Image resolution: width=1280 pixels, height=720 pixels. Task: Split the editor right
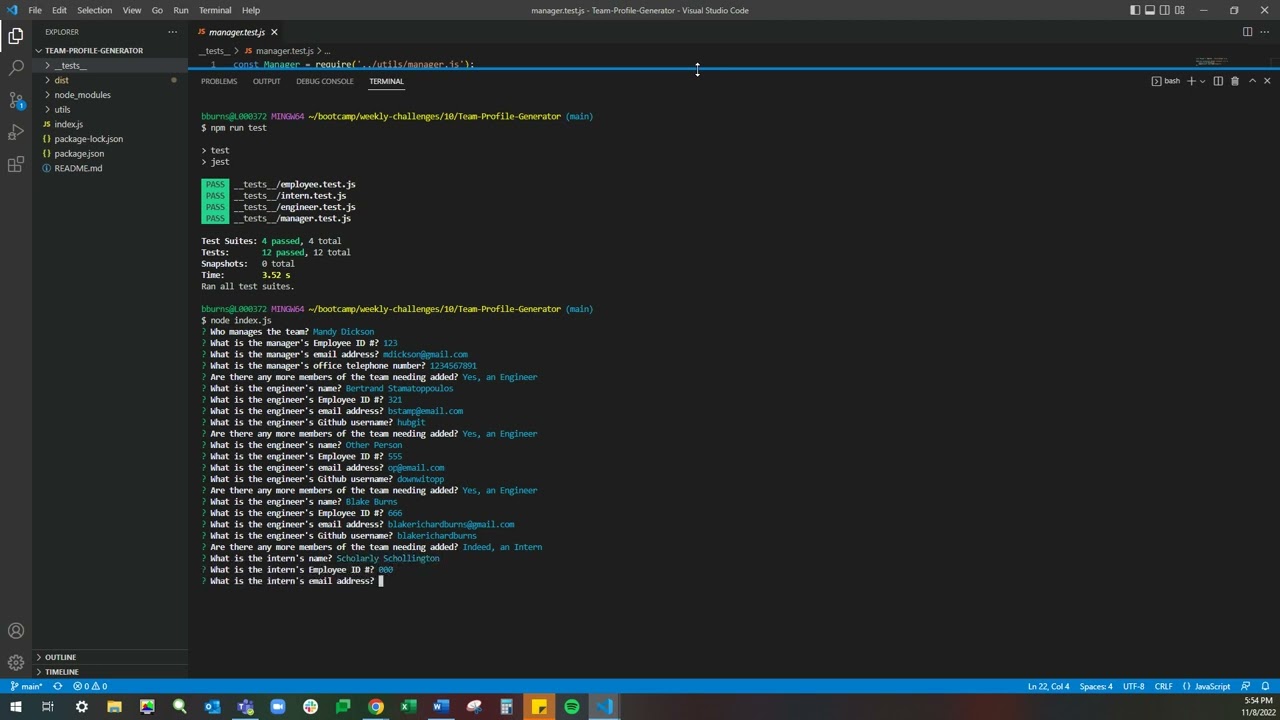point(1247,32)
